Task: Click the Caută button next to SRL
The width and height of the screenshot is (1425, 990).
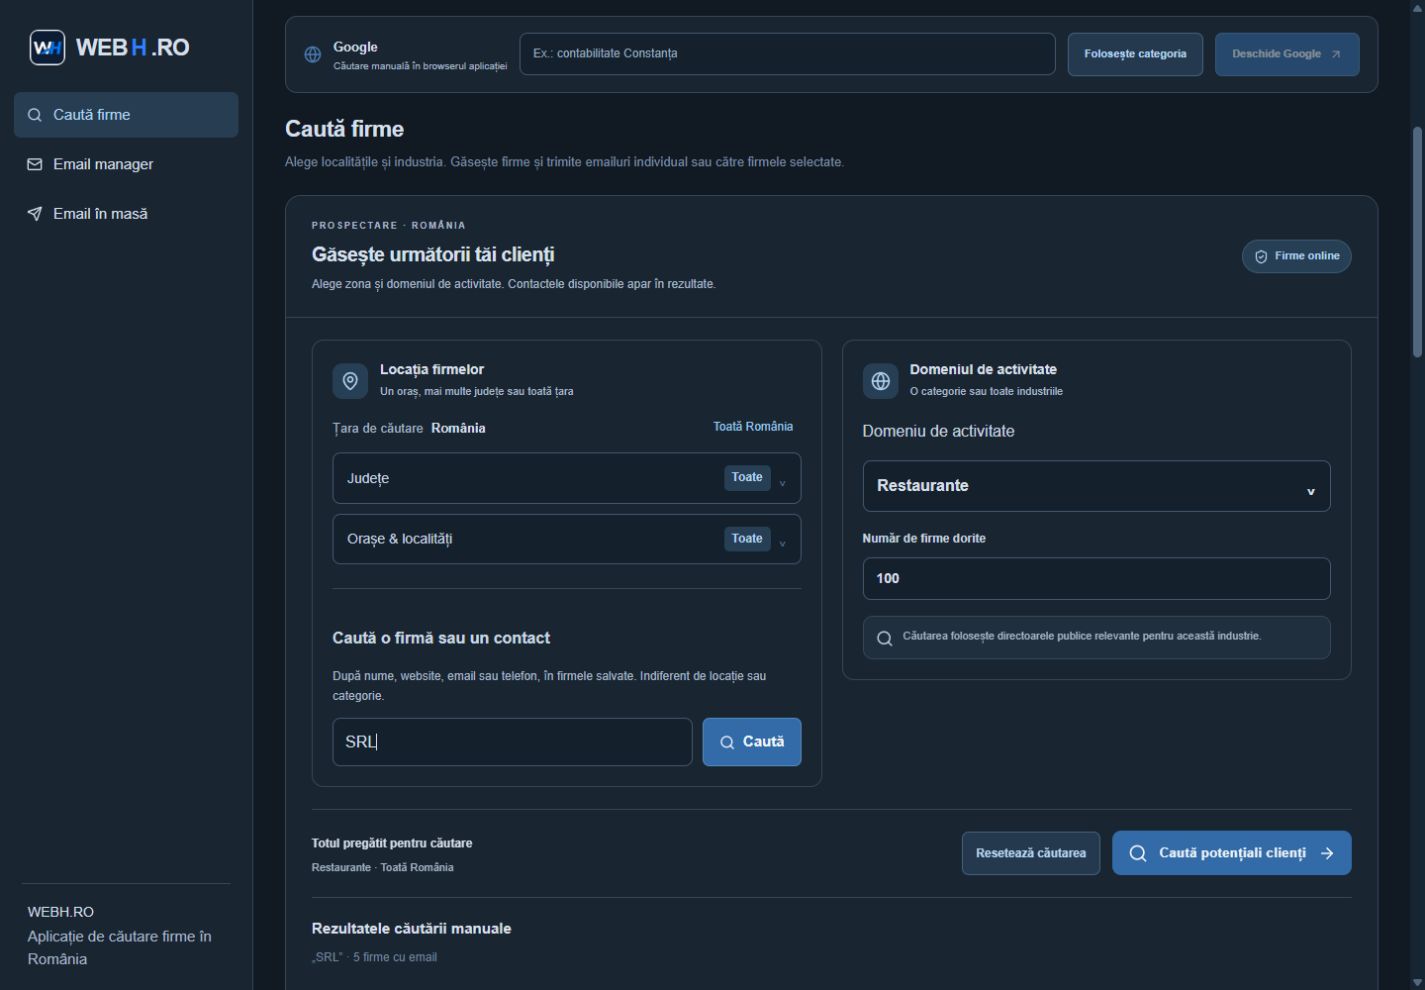Action: pyautogui.click(x=752, y=742)
